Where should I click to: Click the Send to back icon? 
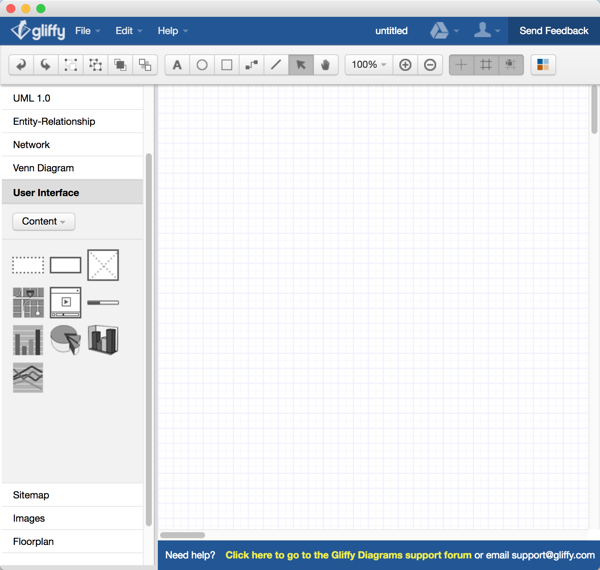(x=145, y=65)
